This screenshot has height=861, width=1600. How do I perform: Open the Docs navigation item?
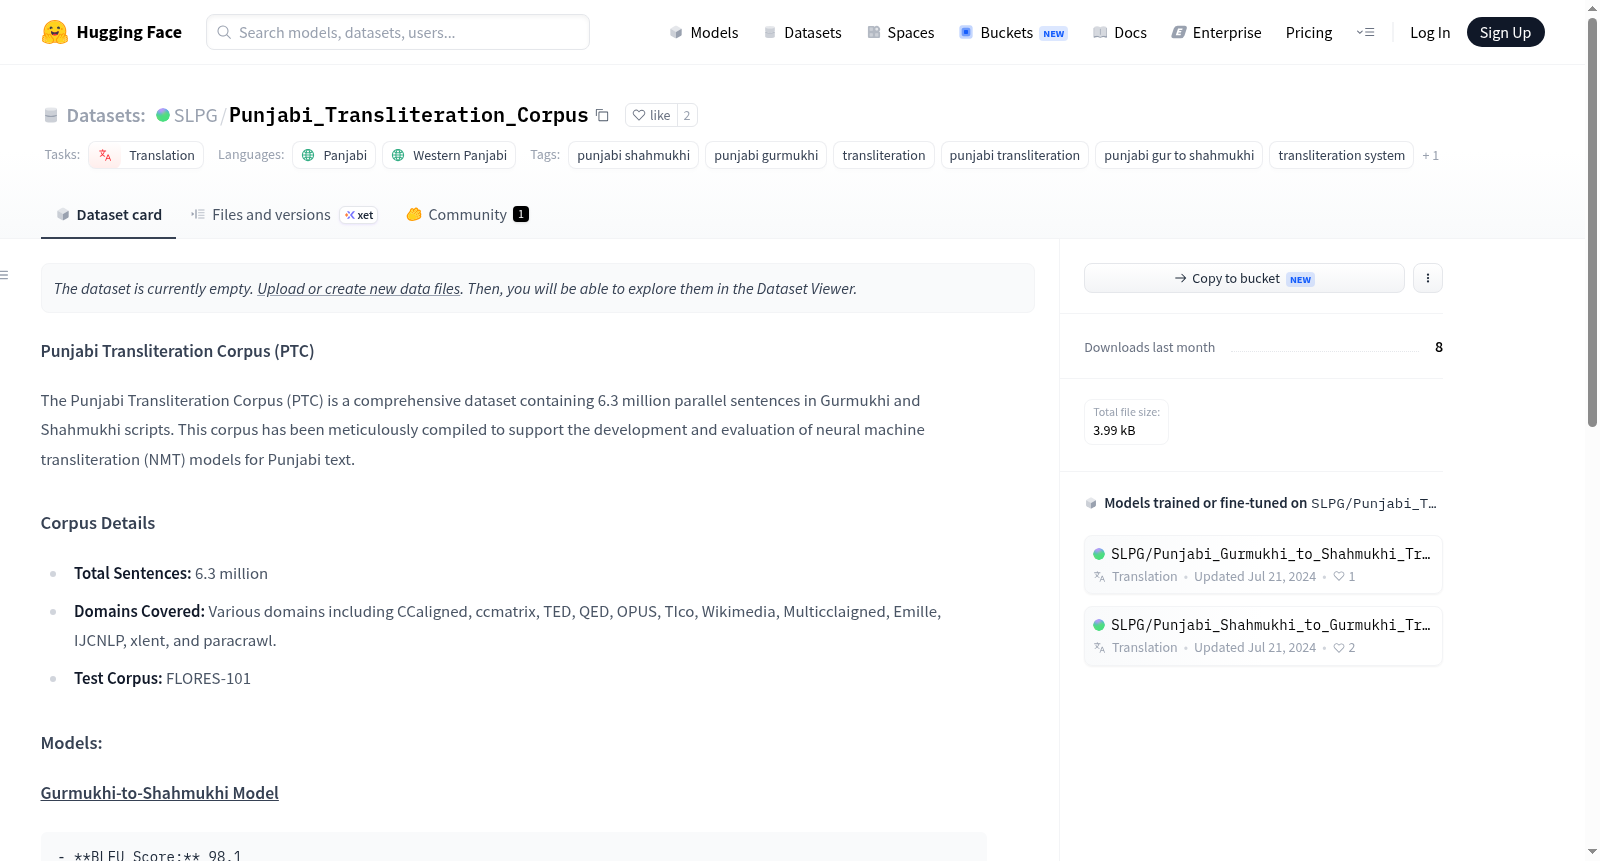click(1120, 32)
